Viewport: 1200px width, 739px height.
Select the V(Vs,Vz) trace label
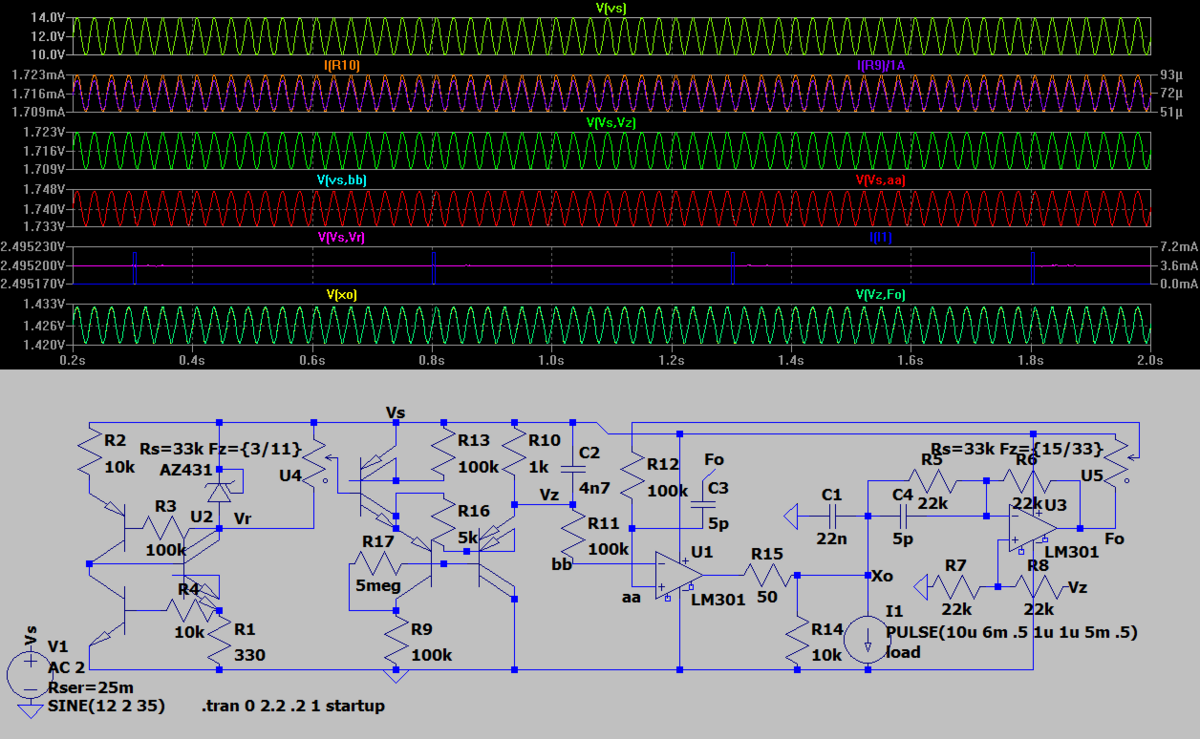click(x=611, y=123)
